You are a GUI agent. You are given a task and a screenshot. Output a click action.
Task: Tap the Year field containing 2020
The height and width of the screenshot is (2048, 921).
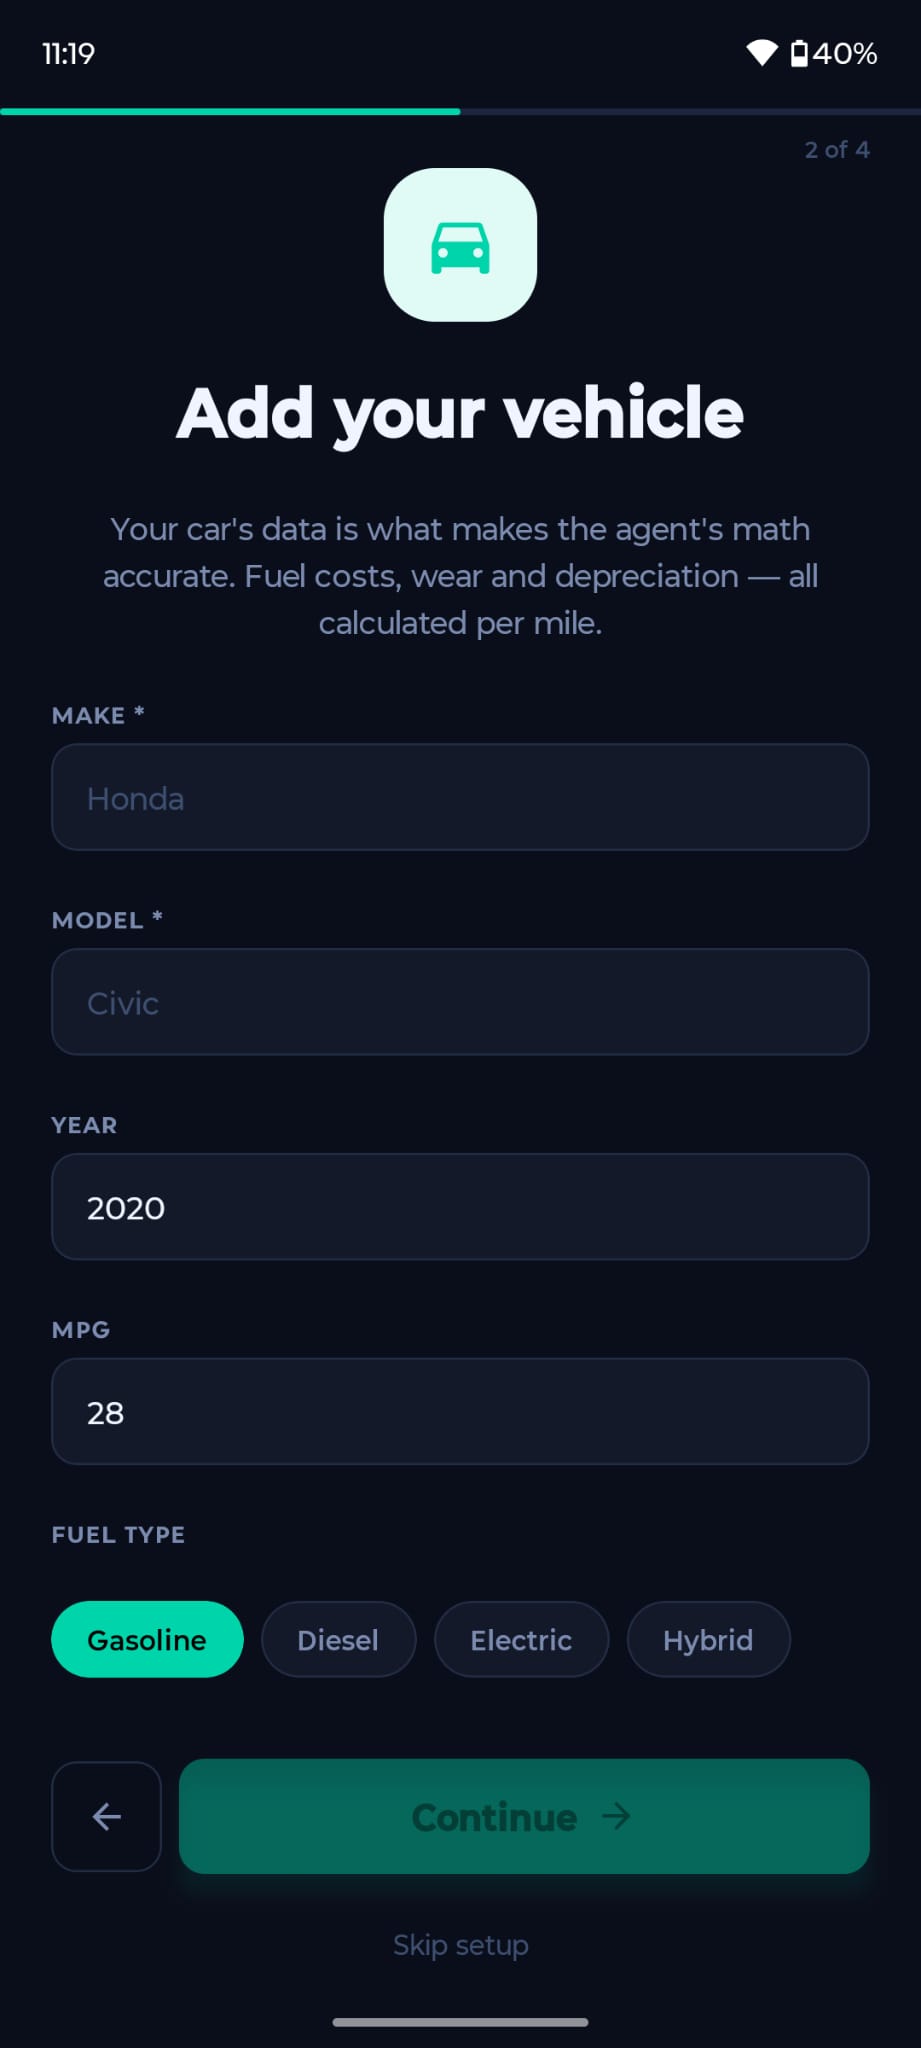tap(460, 1207)
